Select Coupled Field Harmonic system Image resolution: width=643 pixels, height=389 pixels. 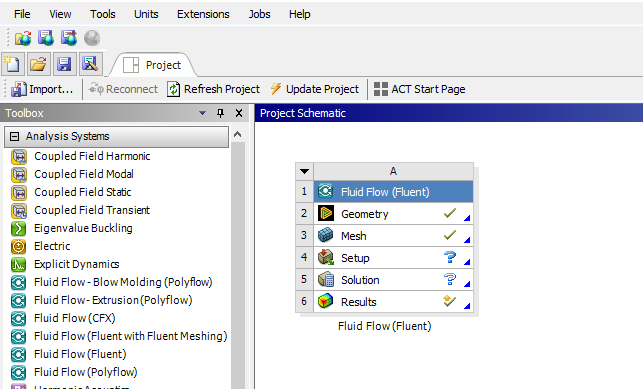click(x=92, y=156)
